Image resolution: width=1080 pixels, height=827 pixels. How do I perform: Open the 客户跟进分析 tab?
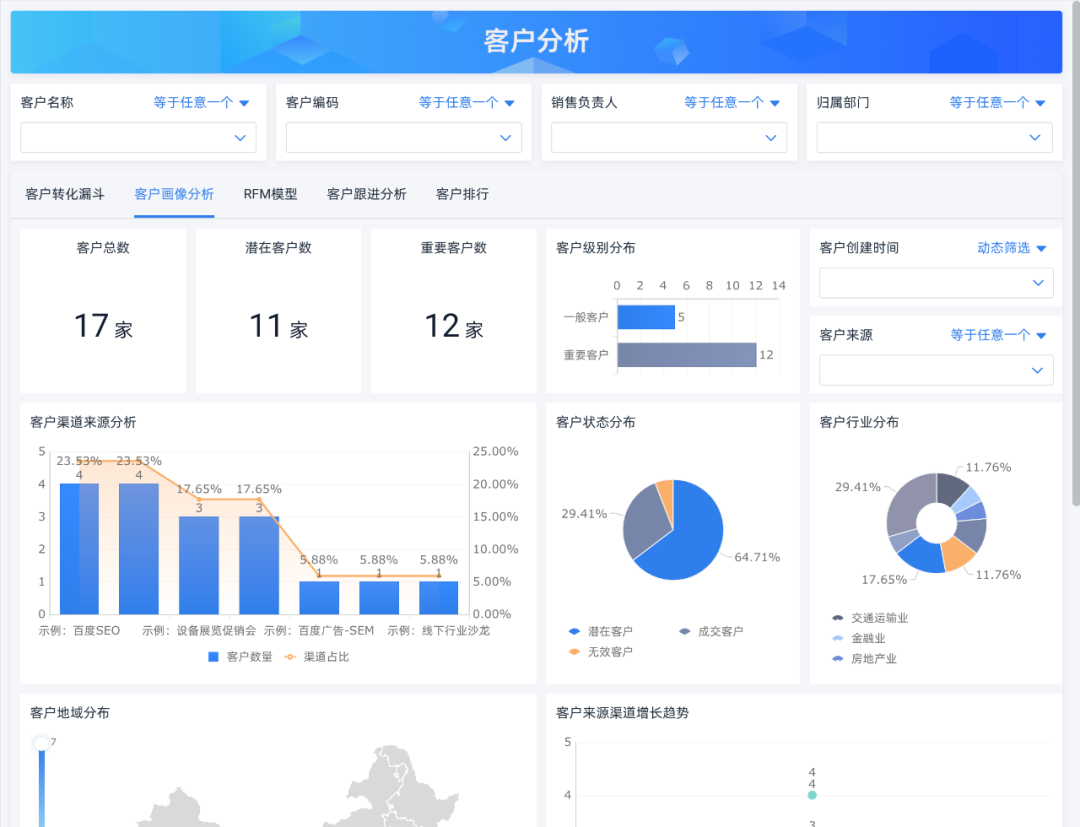click(366, 194)
